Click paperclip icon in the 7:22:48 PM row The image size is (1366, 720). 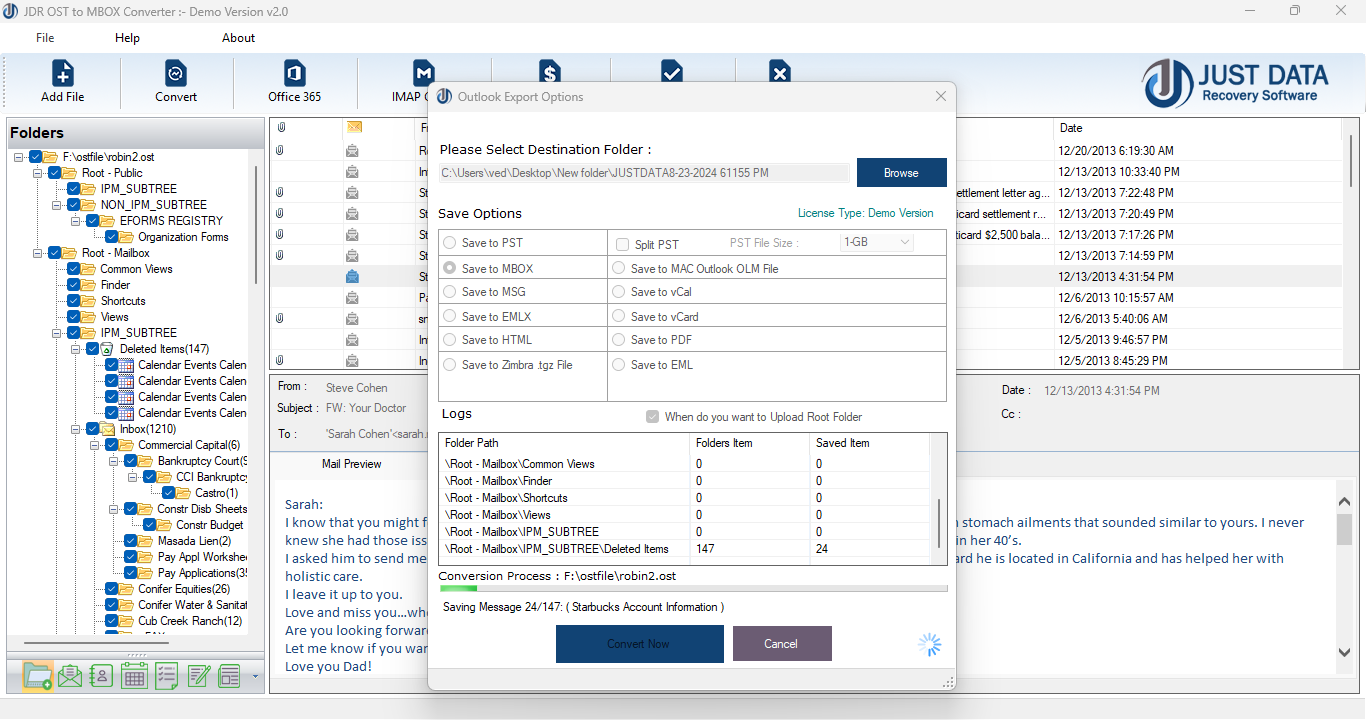pyautogui.click(x=281, y=193)
